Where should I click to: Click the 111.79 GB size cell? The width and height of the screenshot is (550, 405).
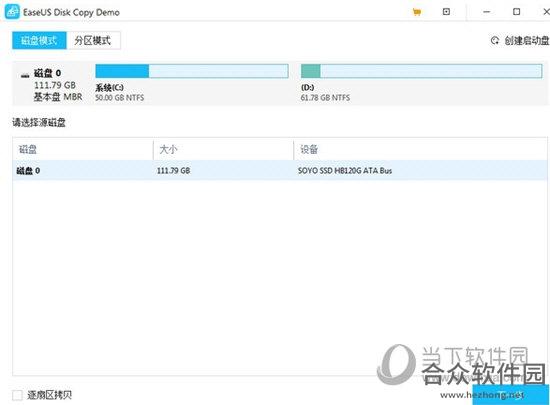[x=174, y=171]
